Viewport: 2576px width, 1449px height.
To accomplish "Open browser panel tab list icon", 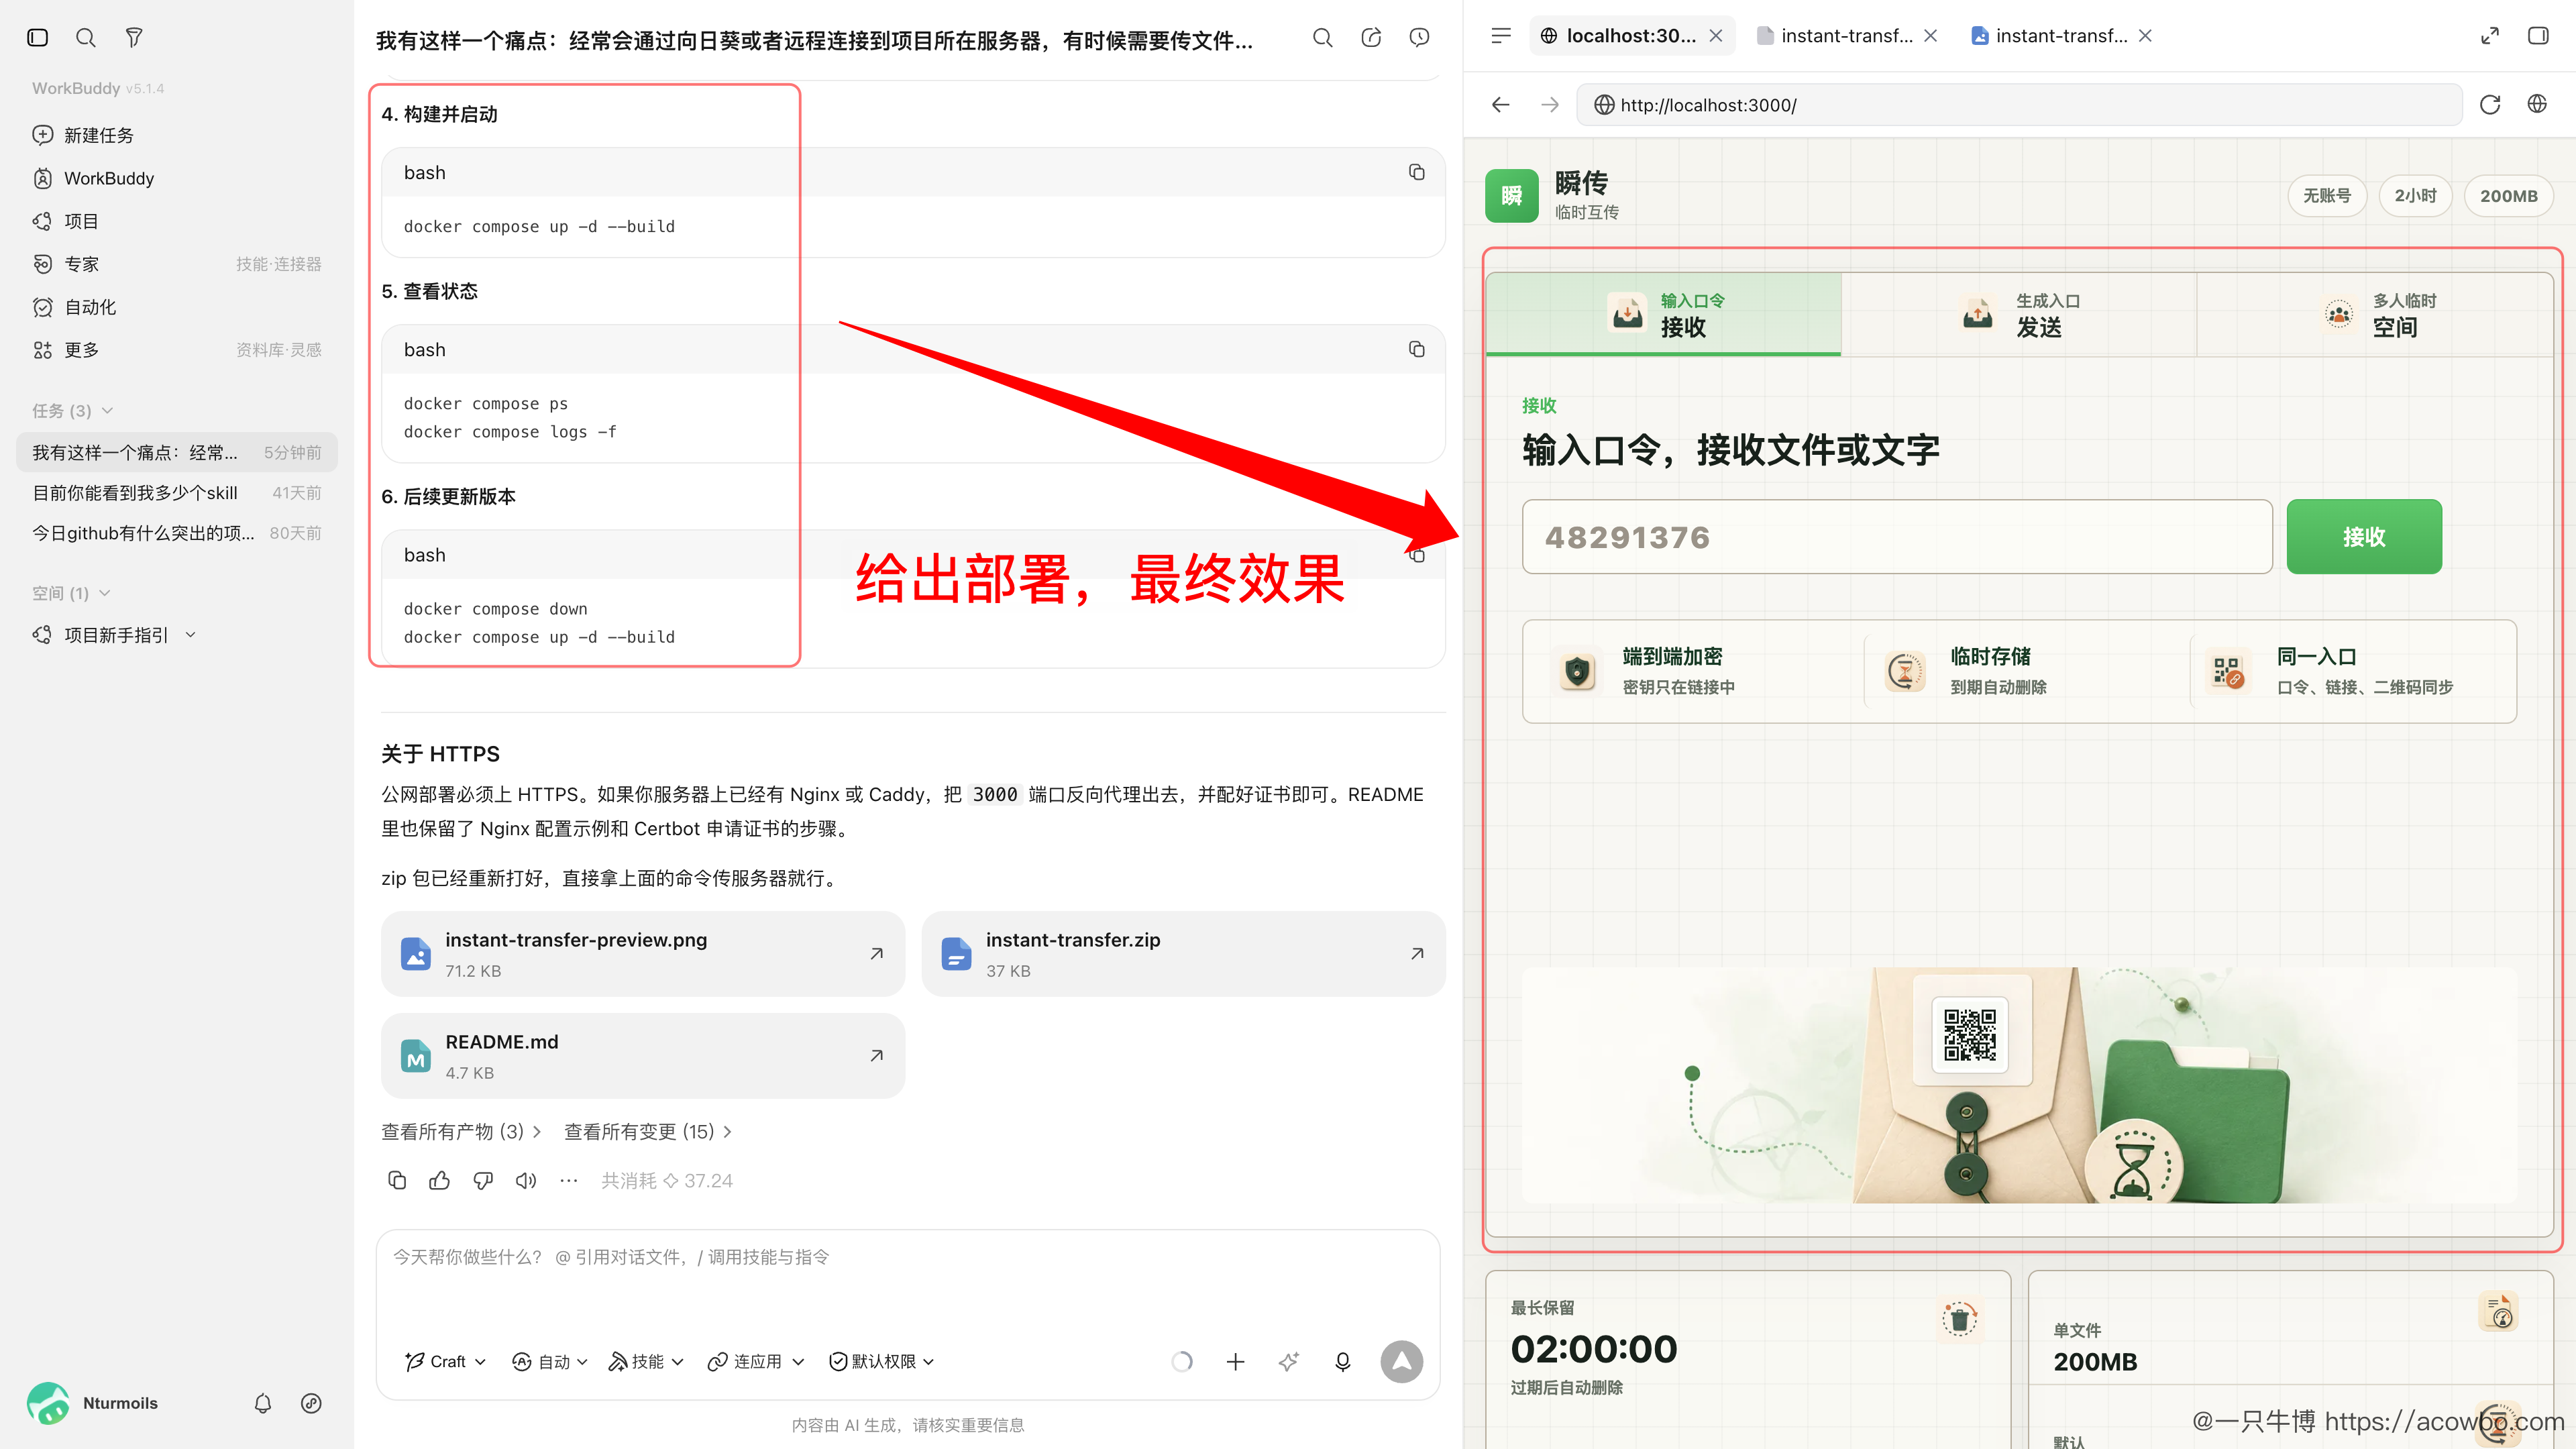I will tap(1501, 36).
